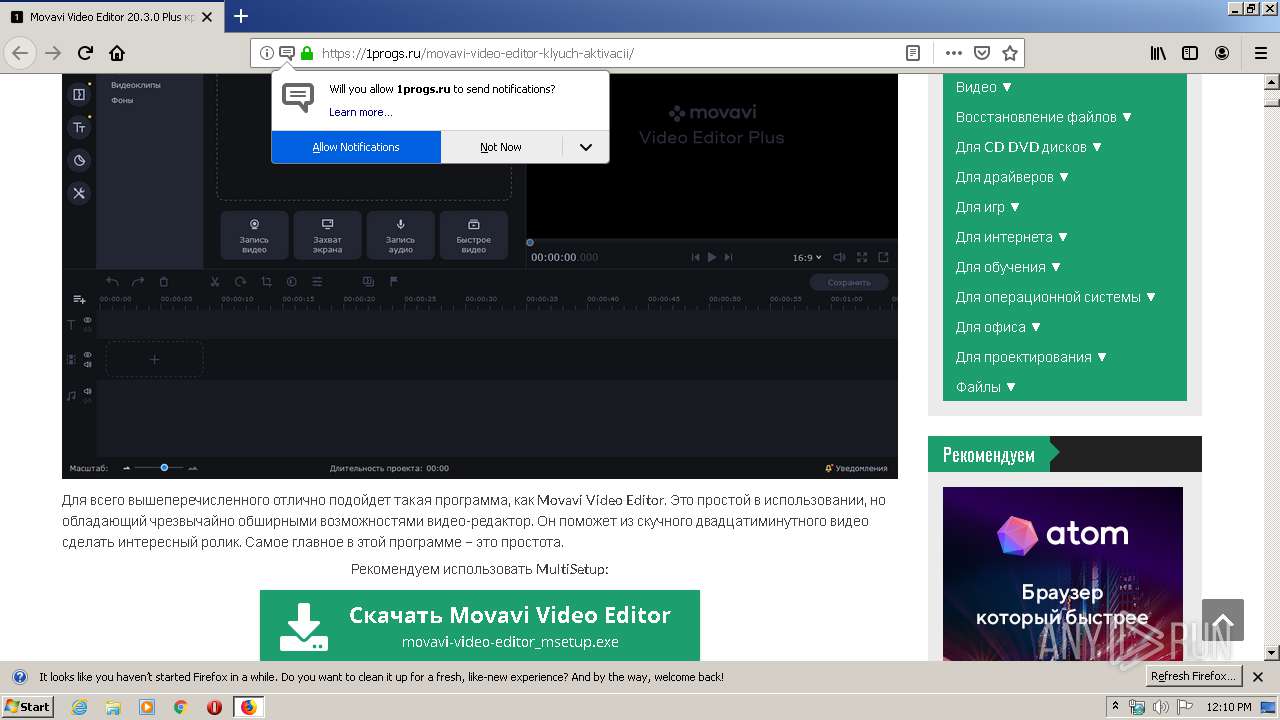The height and width of the screenshot is (720, 1280).
Task: Open the Firefox hamburger menu
Action: [1260, 53]
